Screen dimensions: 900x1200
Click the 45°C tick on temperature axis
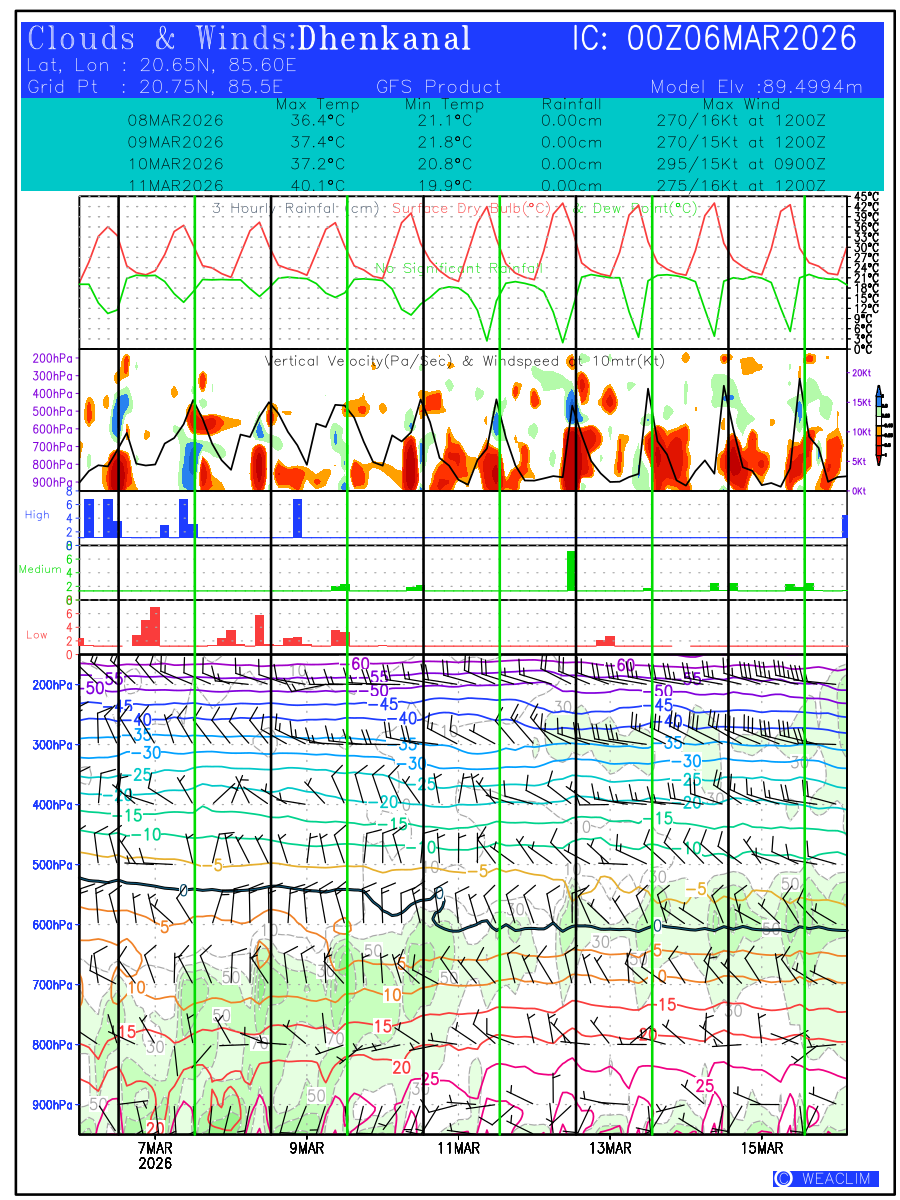coord(866,198)
